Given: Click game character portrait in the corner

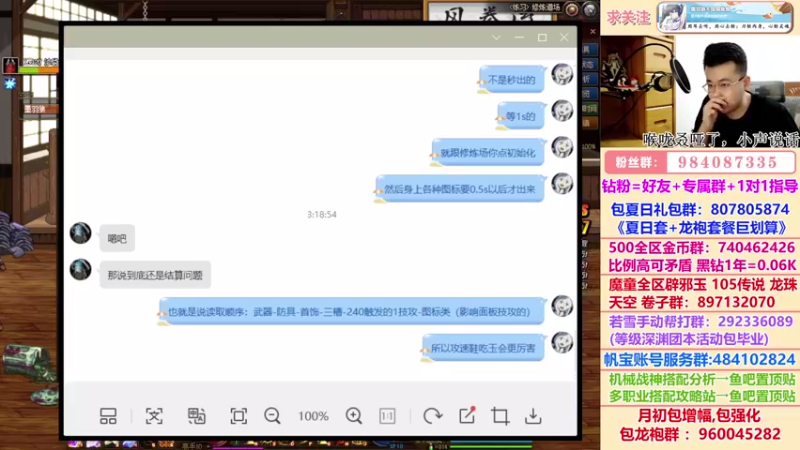Looking at the screenshot, I should click(10, 65).
